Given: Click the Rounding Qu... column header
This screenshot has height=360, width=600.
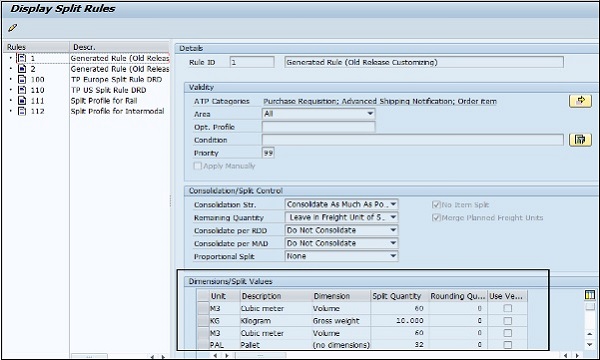Looking at the screenshot, I should pos(458,296).
